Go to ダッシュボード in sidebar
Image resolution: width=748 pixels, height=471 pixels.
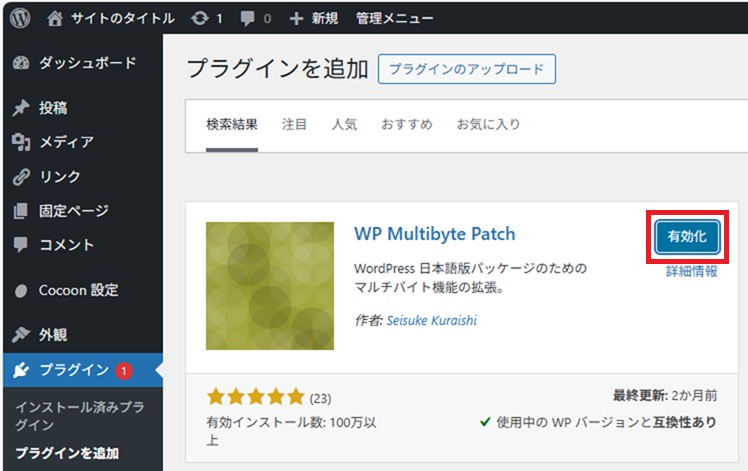[x=88, y=63]
